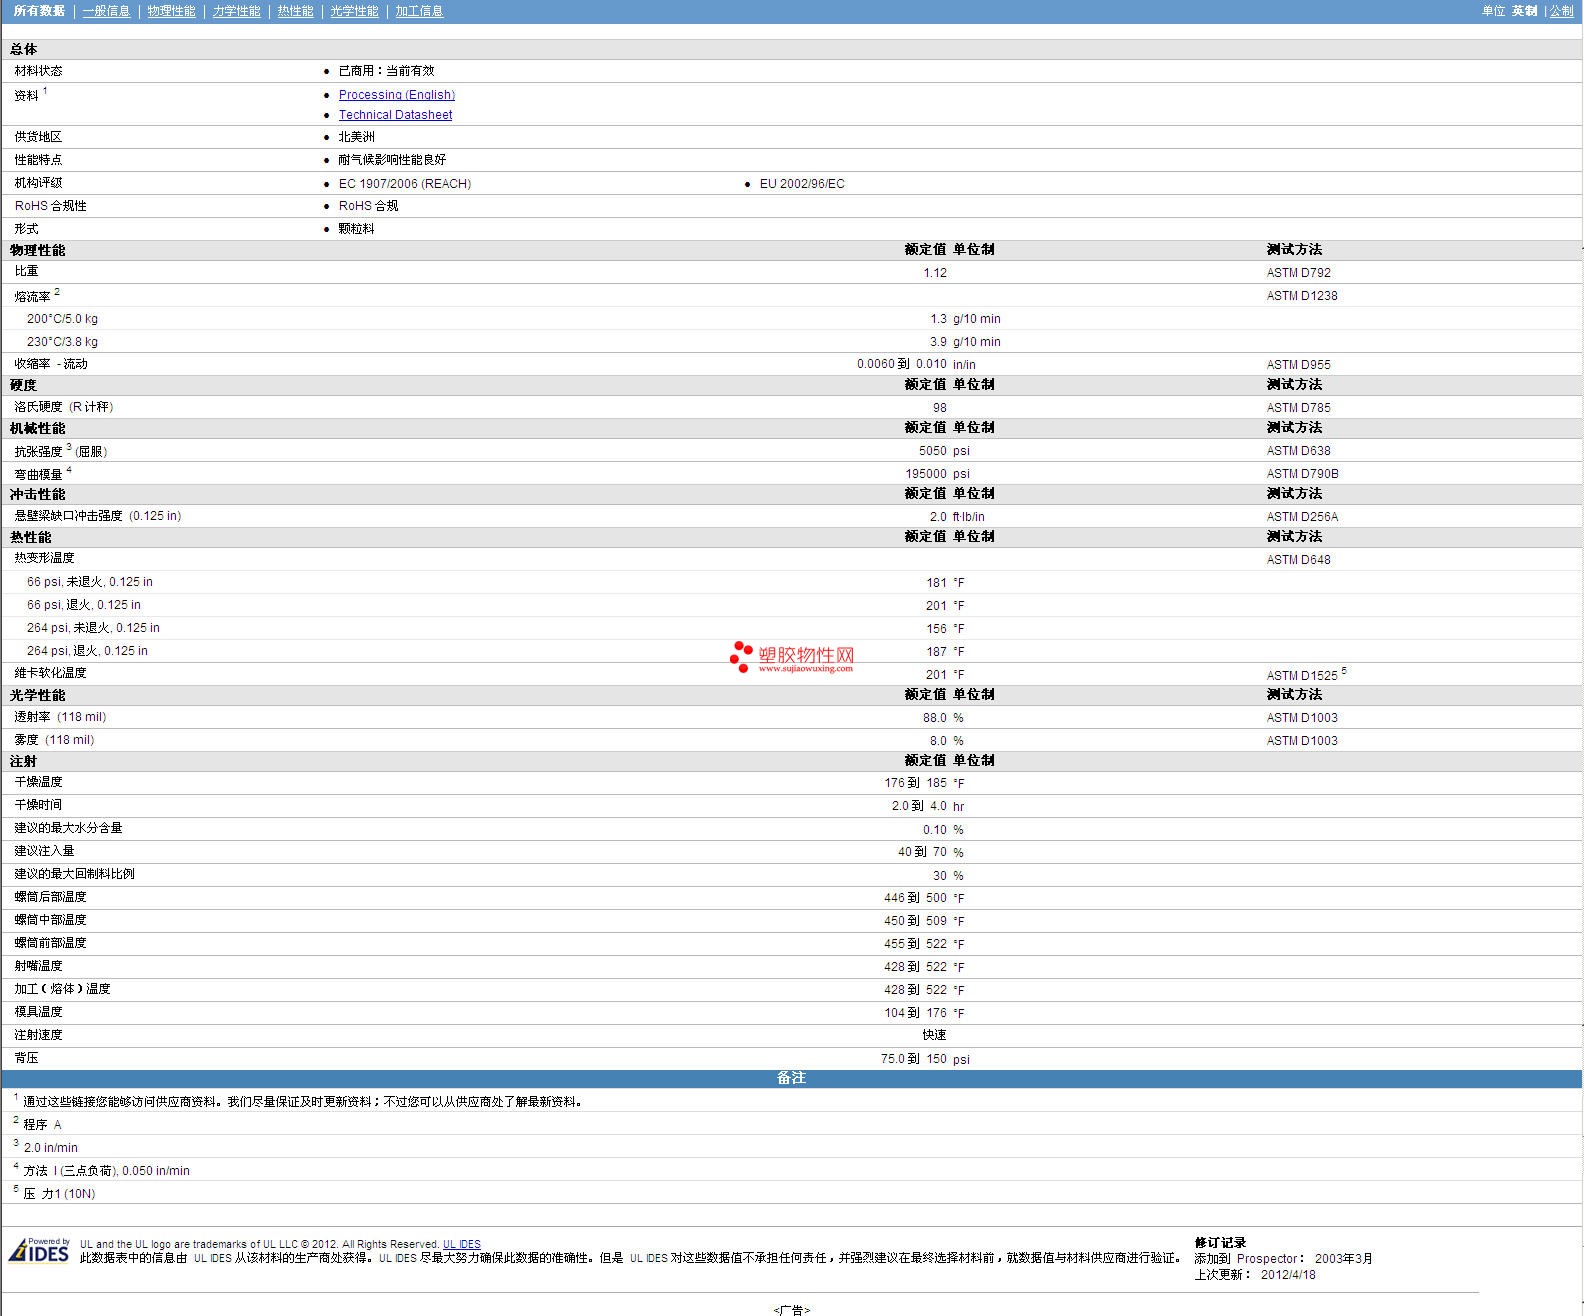Click 66 psi, 未退火, 0.125 in row
This screenshot has height=1316, width=1584.
pos(792,582)
